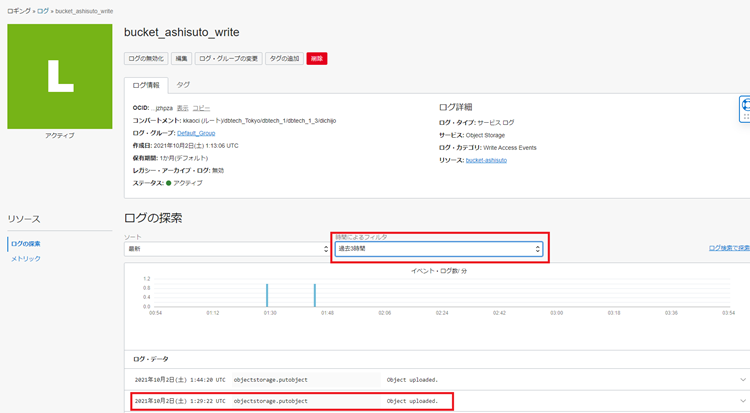
Task: Expand the 1:44:20 UTC log entry
Action: point(743,380)
